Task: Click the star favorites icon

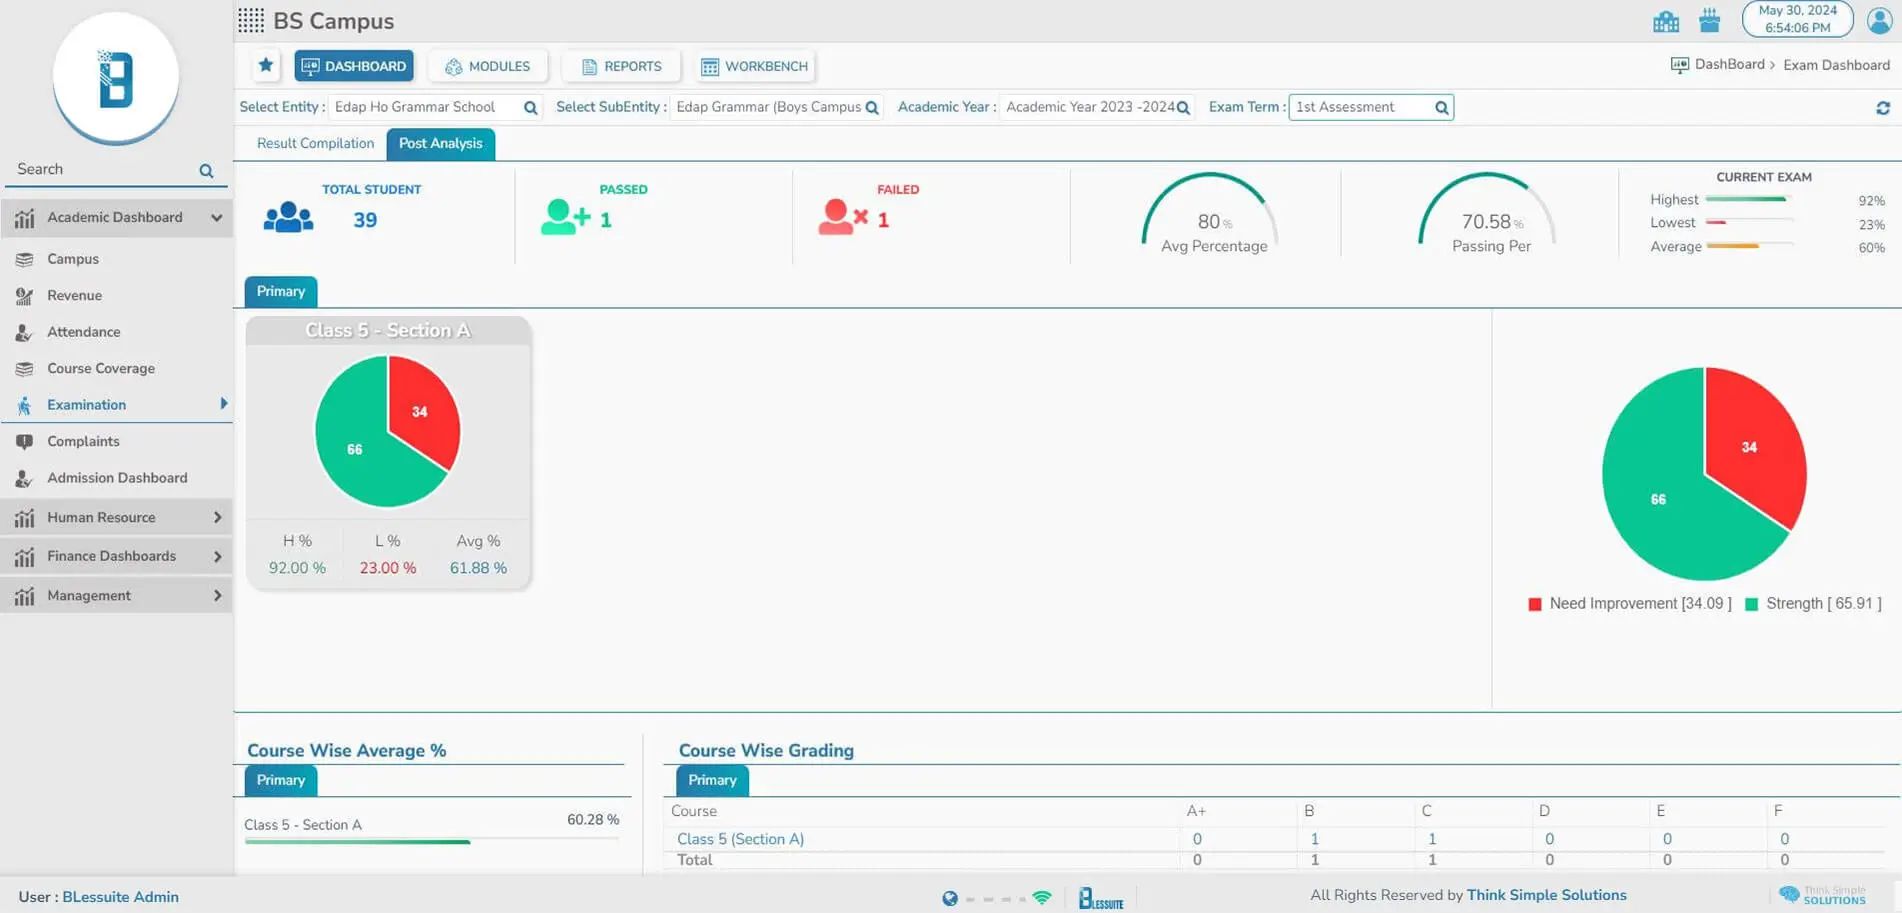Action: [x=266, y=66]
